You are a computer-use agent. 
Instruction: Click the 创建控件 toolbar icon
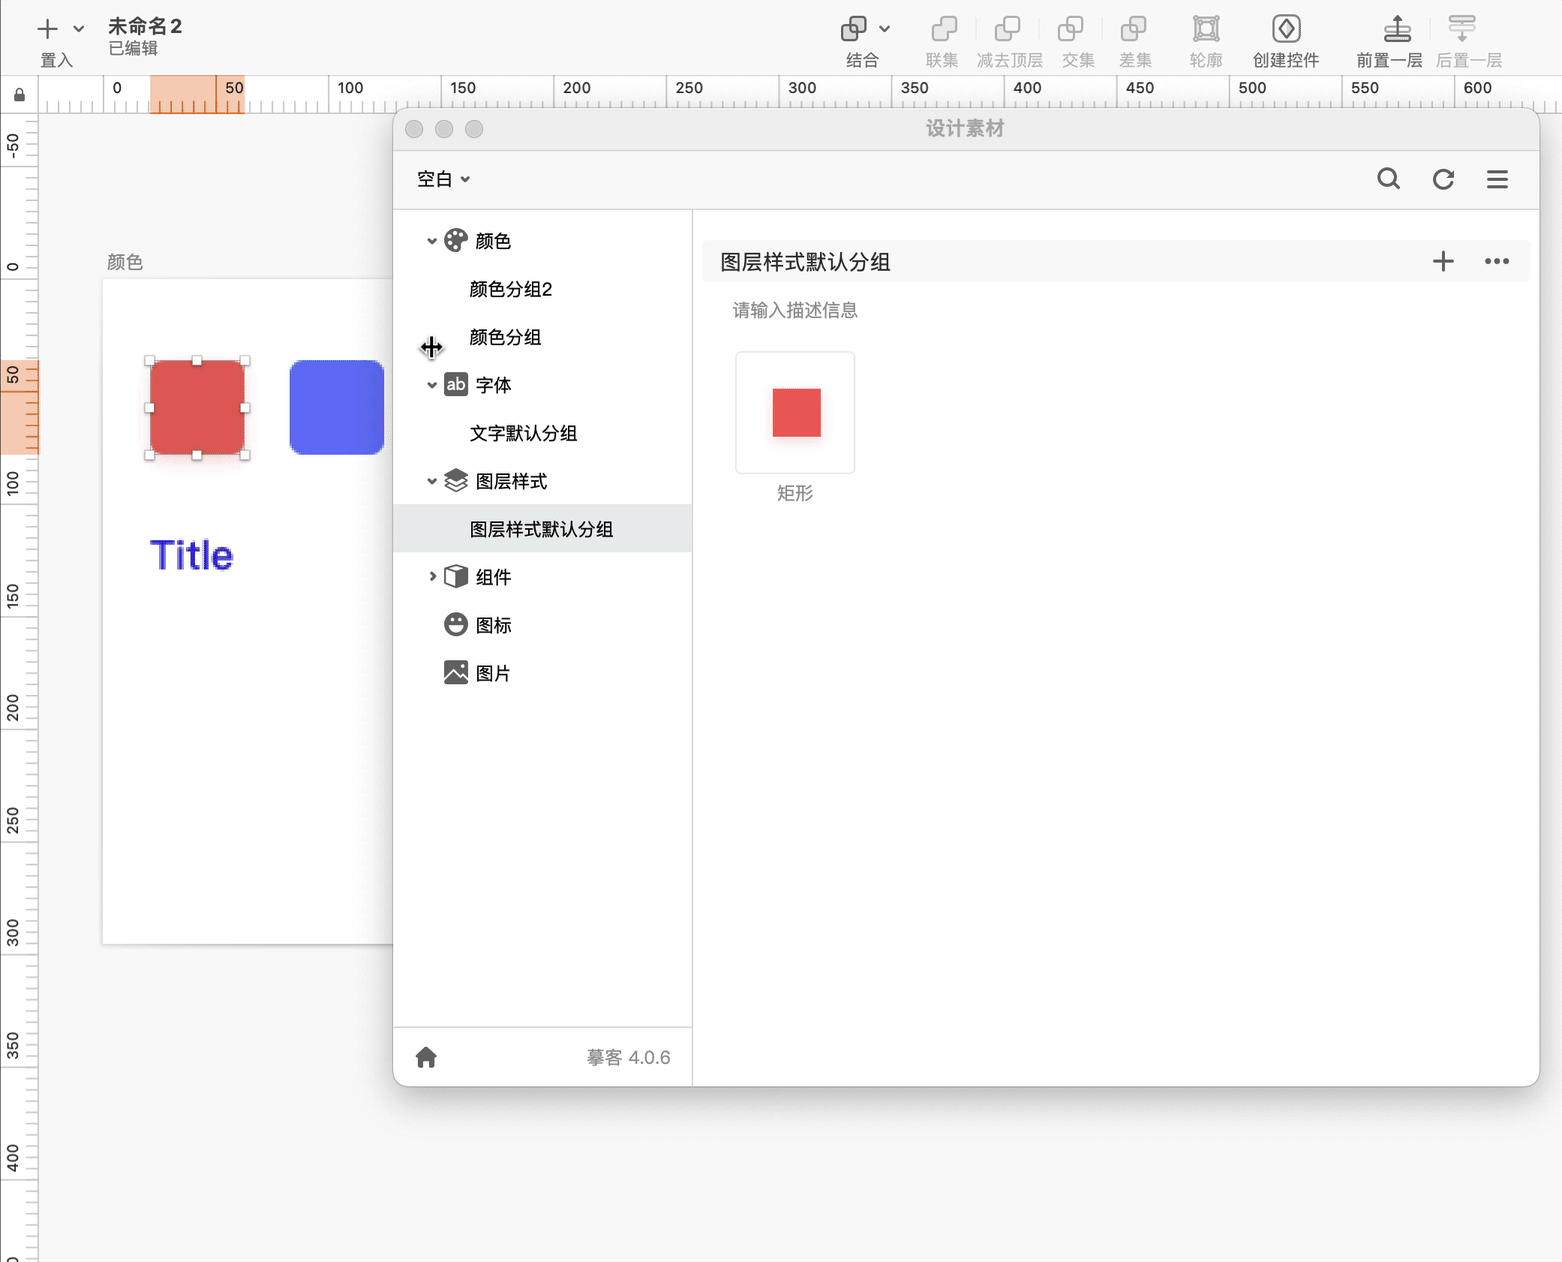pos(1285,29)
